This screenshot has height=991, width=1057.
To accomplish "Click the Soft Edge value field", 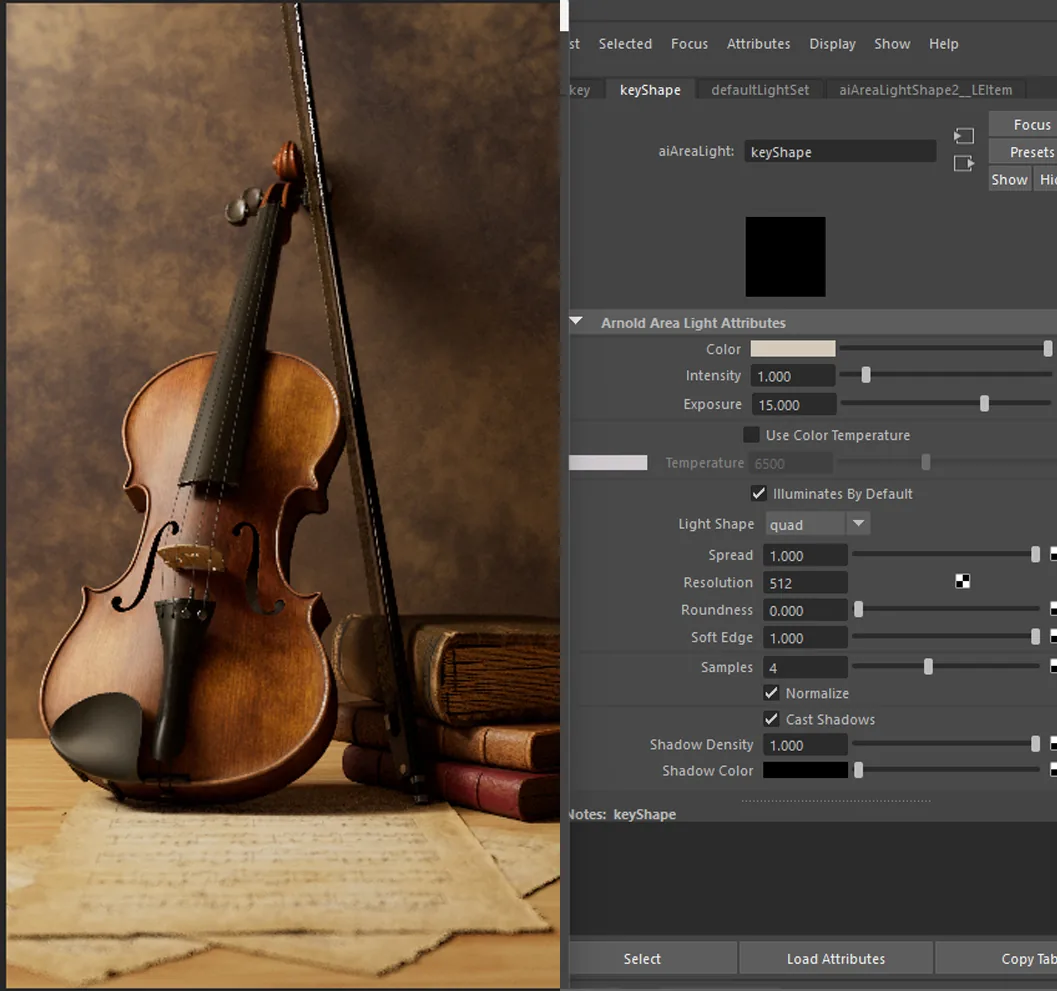I will coord(805,638).
